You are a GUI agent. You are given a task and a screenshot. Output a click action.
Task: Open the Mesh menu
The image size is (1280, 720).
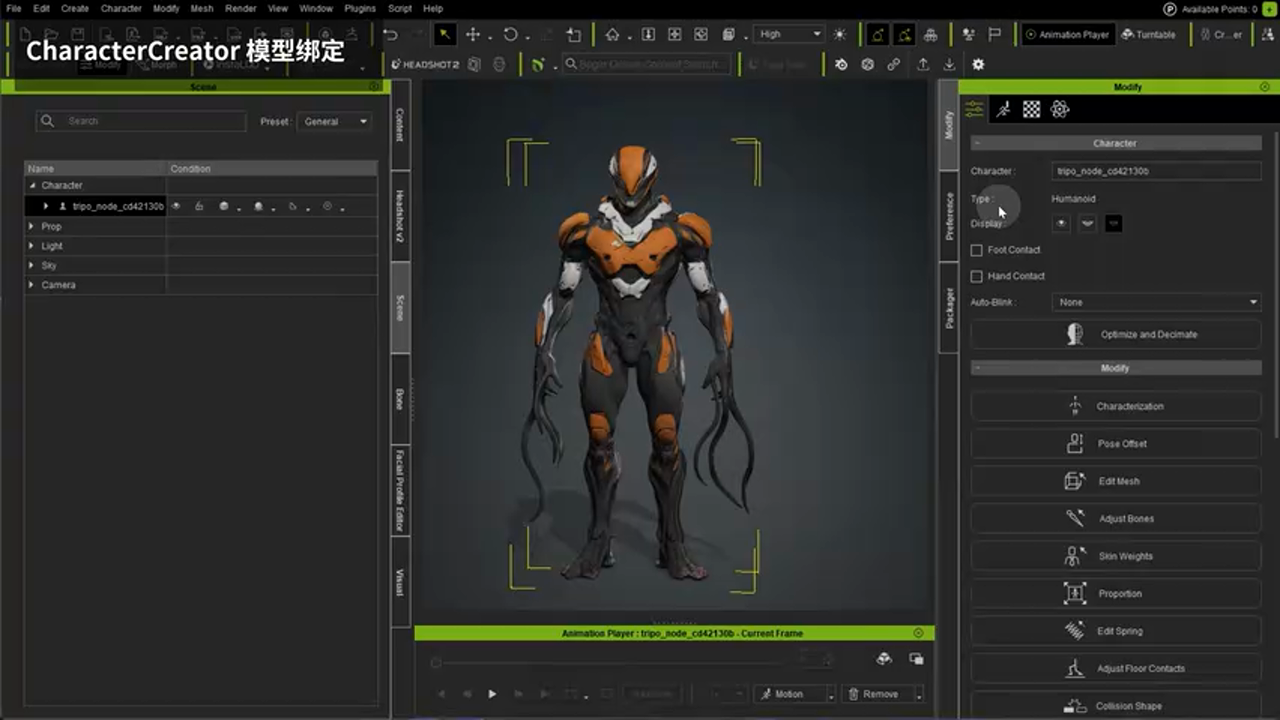coord(201,8)
